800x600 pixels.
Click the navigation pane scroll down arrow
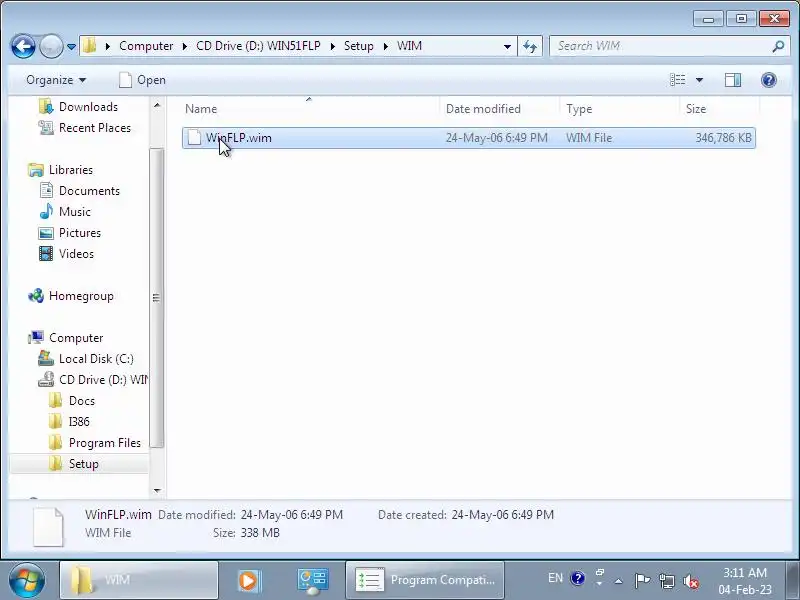[x=157, y=490]
